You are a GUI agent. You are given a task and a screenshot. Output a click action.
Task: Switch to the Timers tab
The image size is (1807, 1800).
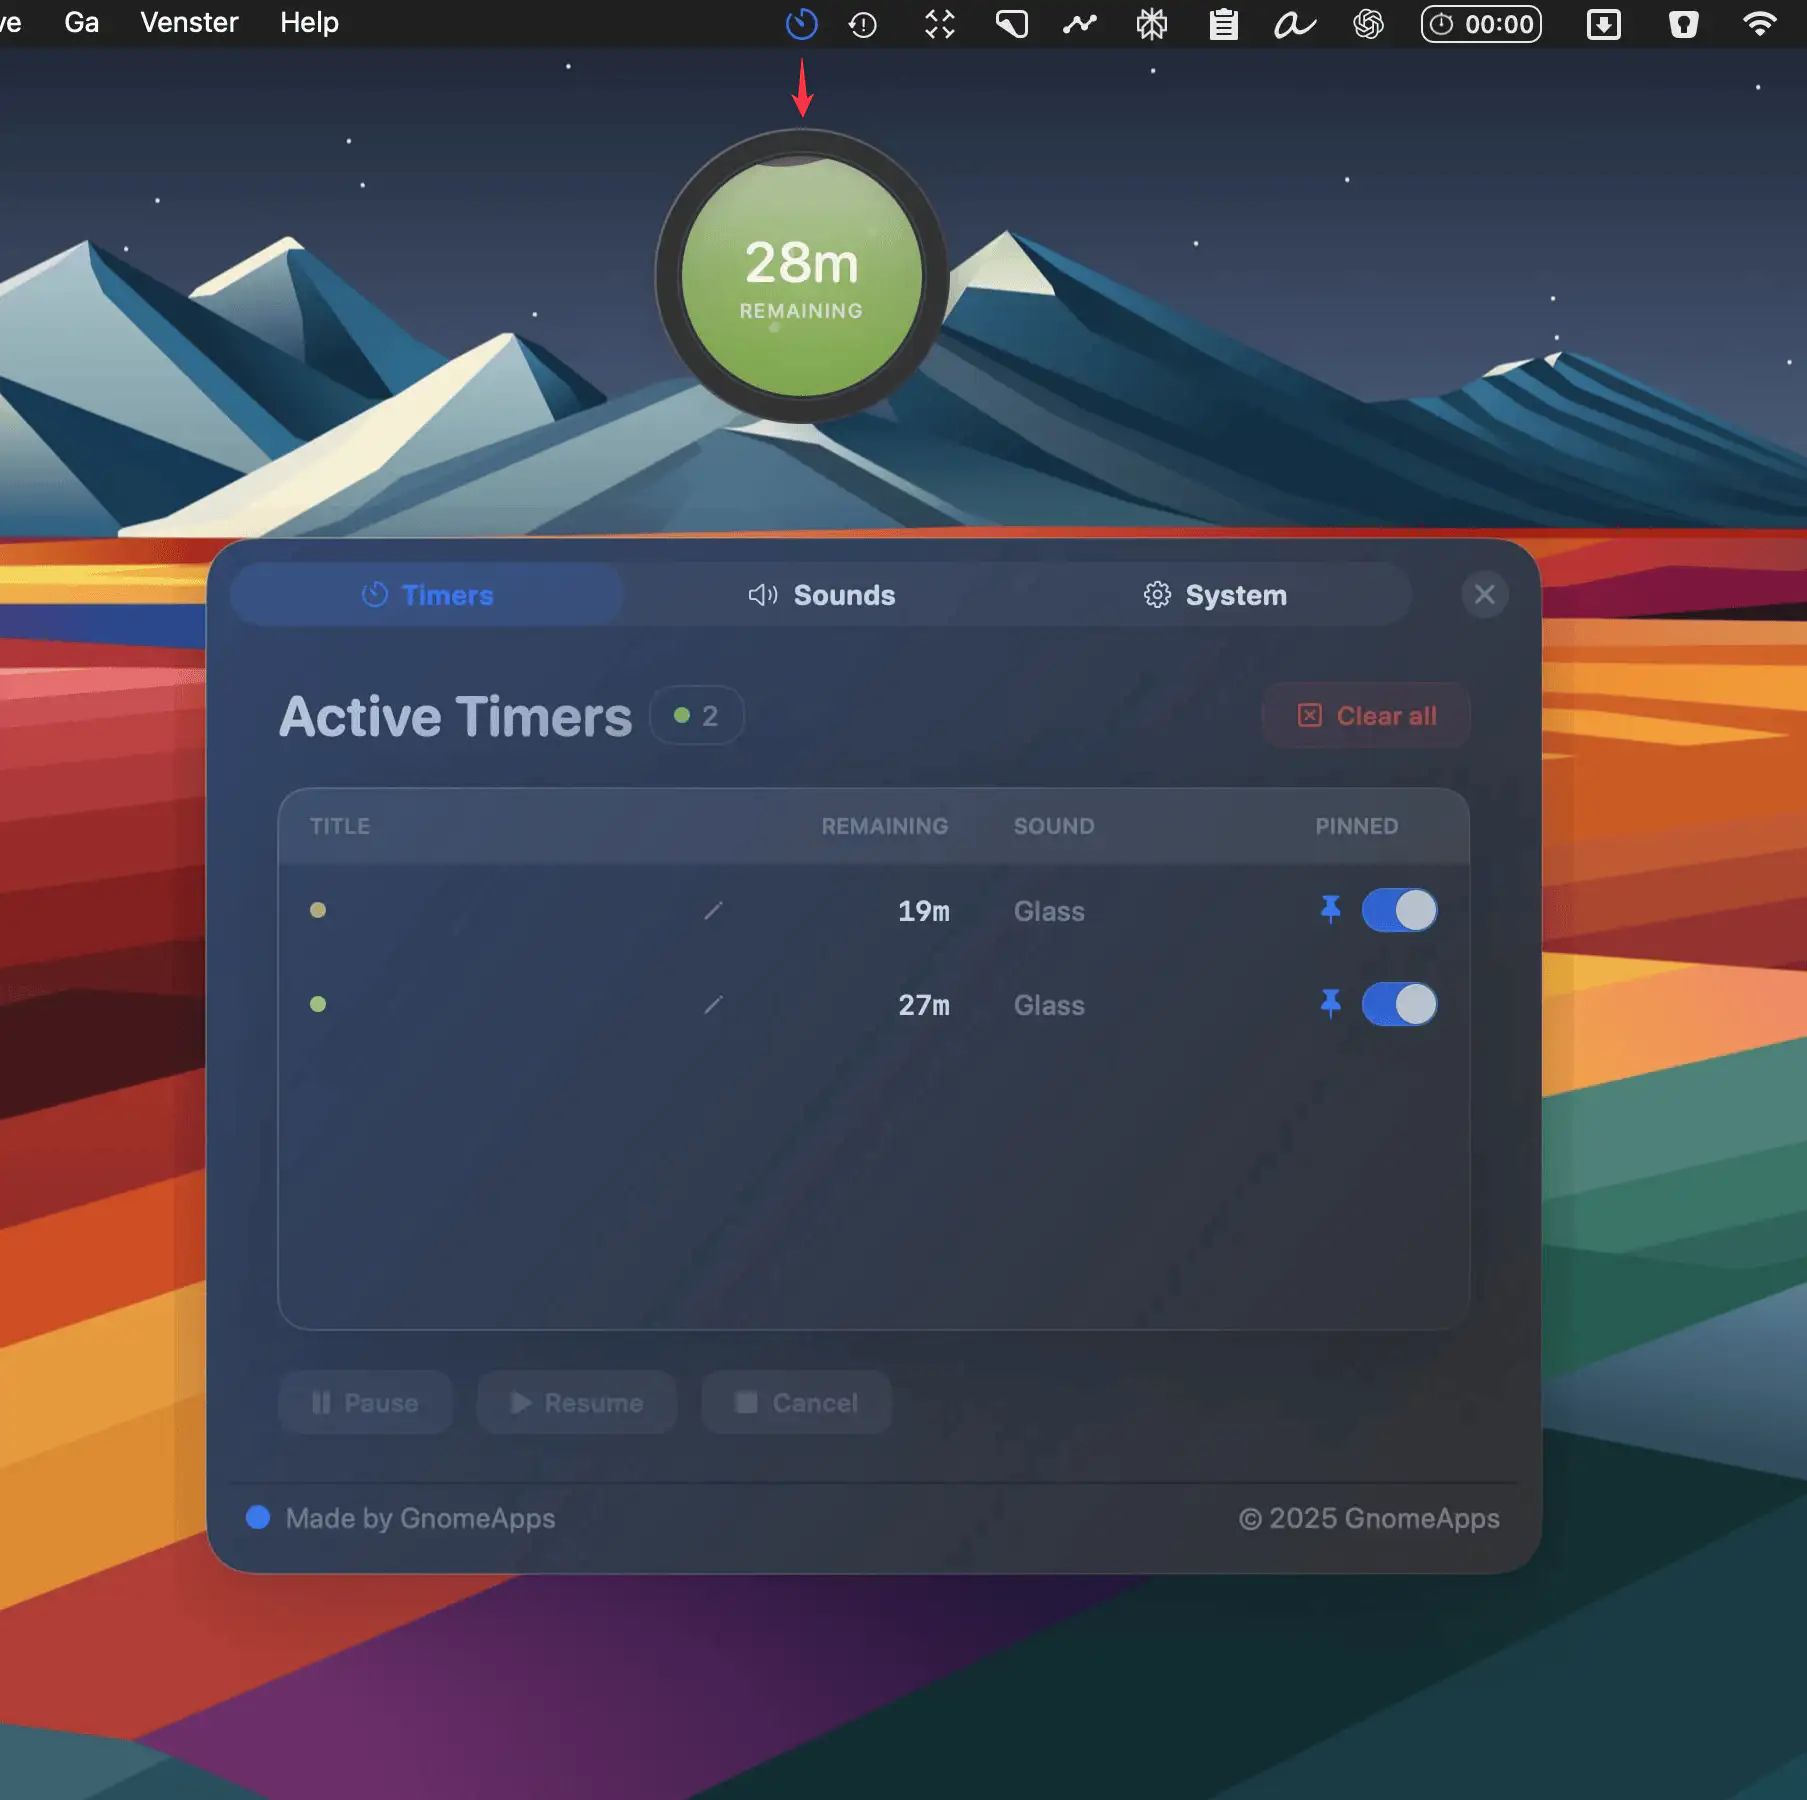point(427,595)
